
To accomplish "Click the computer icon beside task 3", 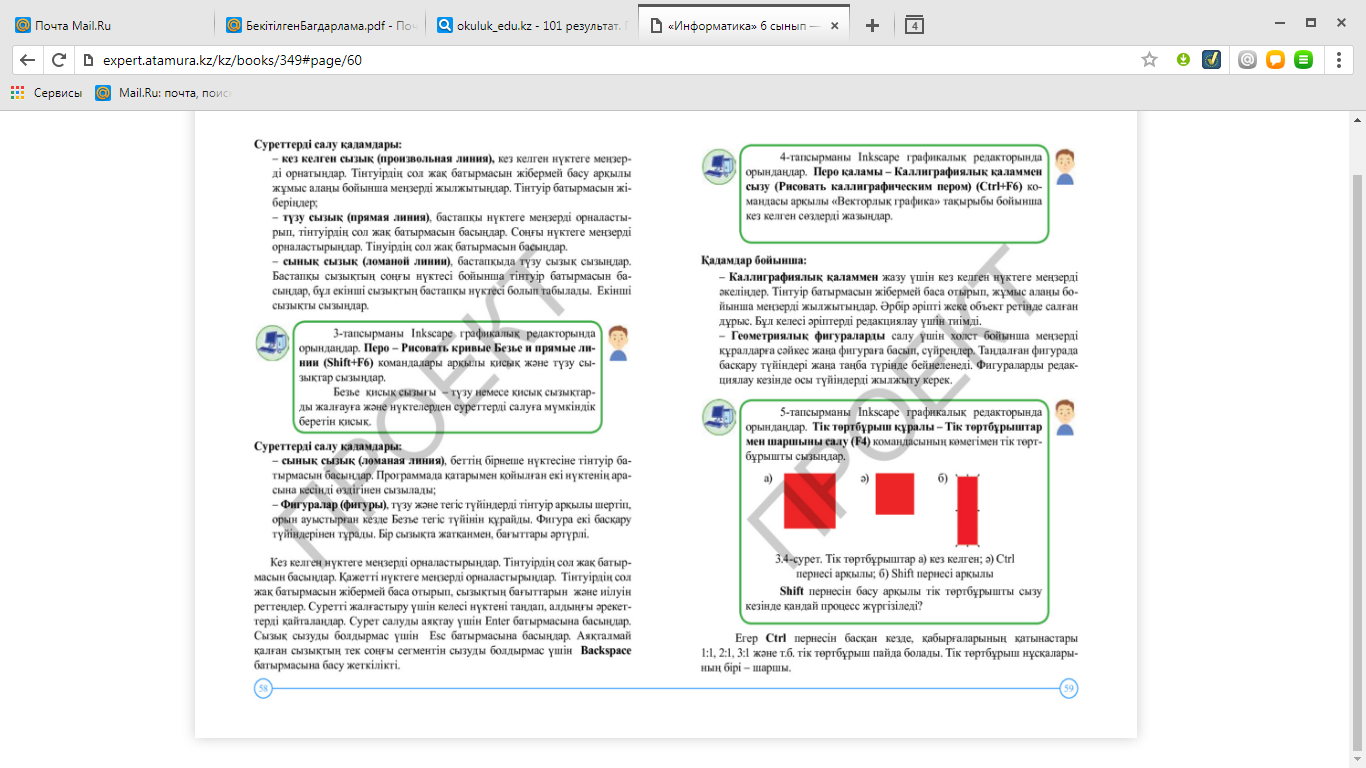I will coord(271,343).
